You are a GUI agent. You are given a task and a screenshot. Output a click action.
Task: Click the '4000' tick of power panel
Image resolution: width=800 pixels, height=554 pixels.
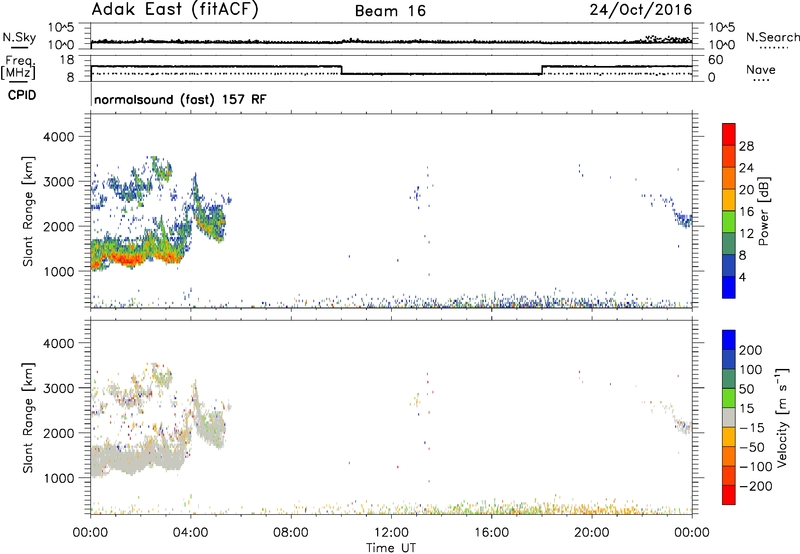click(58, 137)
